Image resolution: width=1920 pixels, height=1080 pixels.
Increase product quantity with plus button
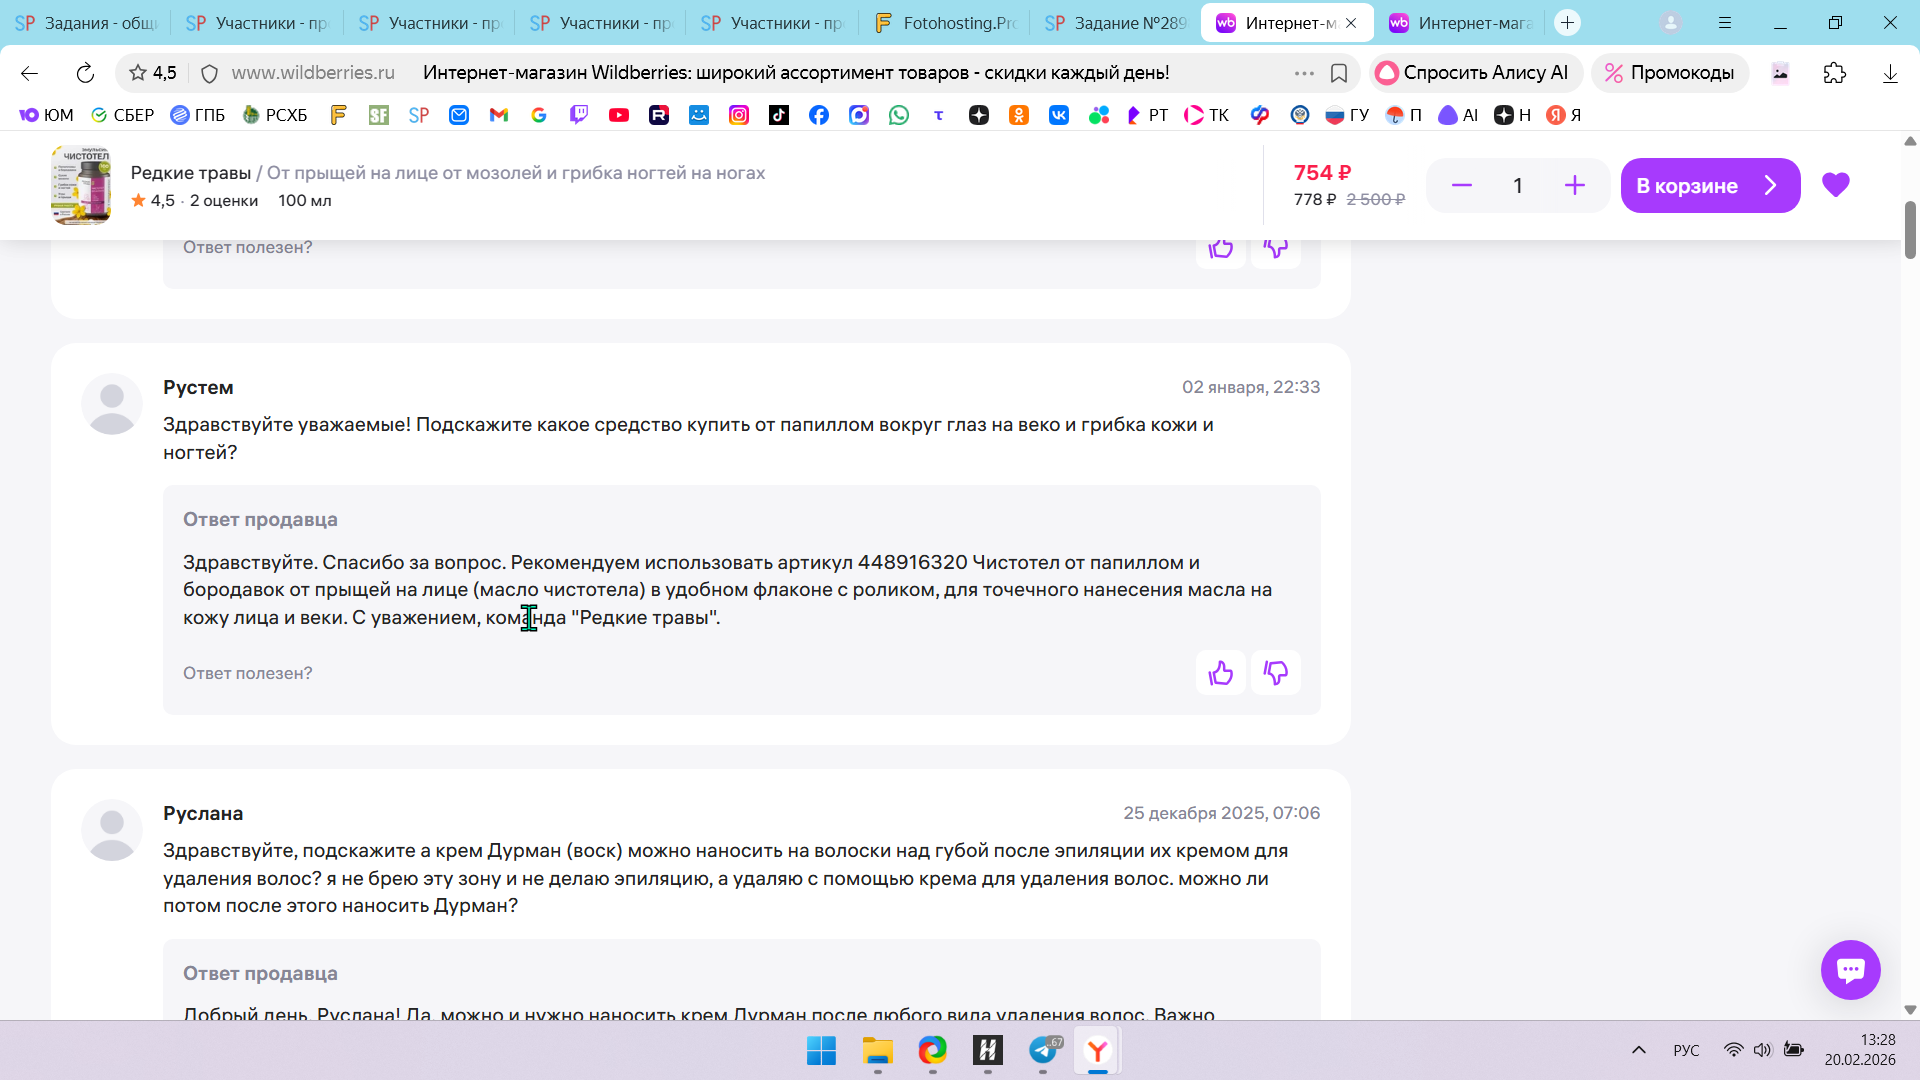click(1574, 186)
